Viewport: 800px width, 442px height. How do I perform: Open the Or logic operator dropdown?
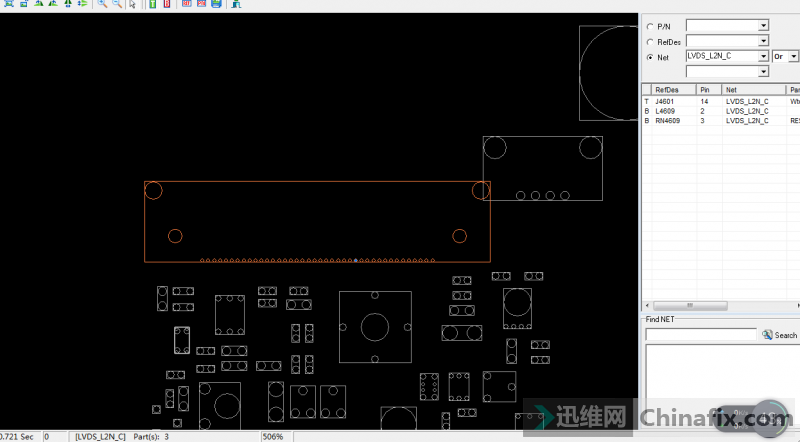coord(793,56)
